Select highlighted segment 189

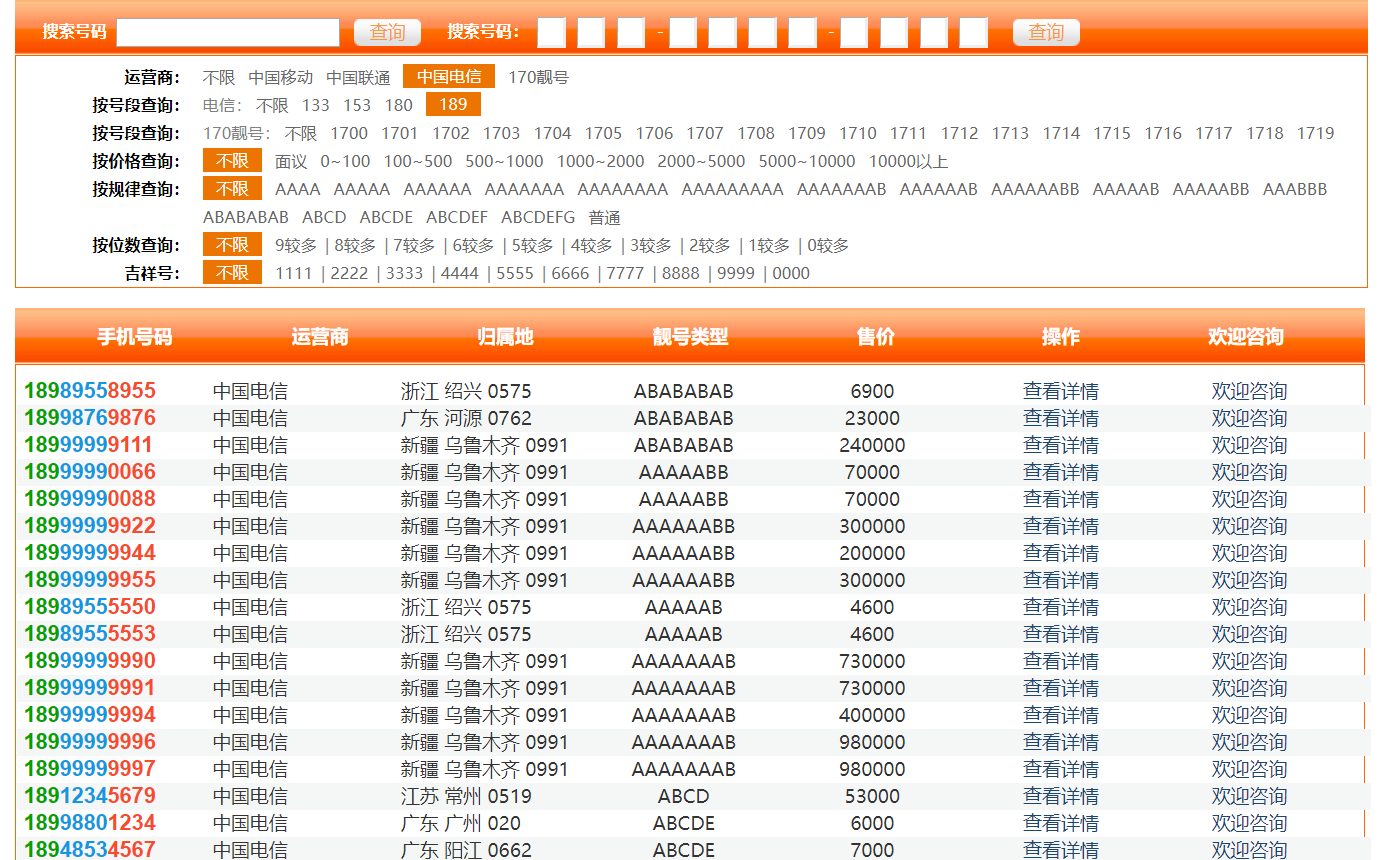point(453,105)
